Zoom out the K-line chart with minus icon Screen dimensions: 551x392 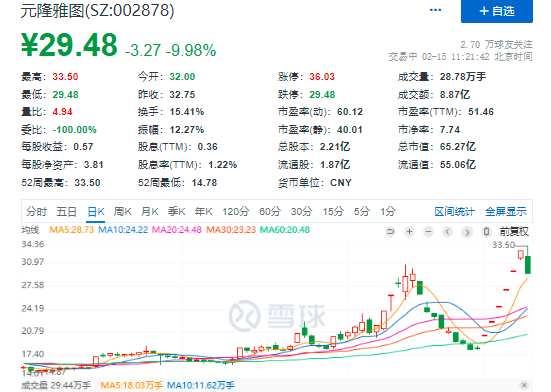coord(428,232)
